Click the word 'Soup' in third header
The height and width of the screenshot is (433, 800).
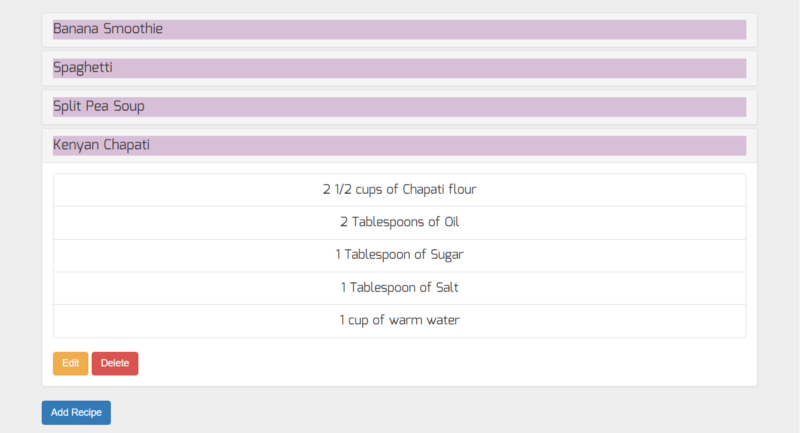click(129, 107)
